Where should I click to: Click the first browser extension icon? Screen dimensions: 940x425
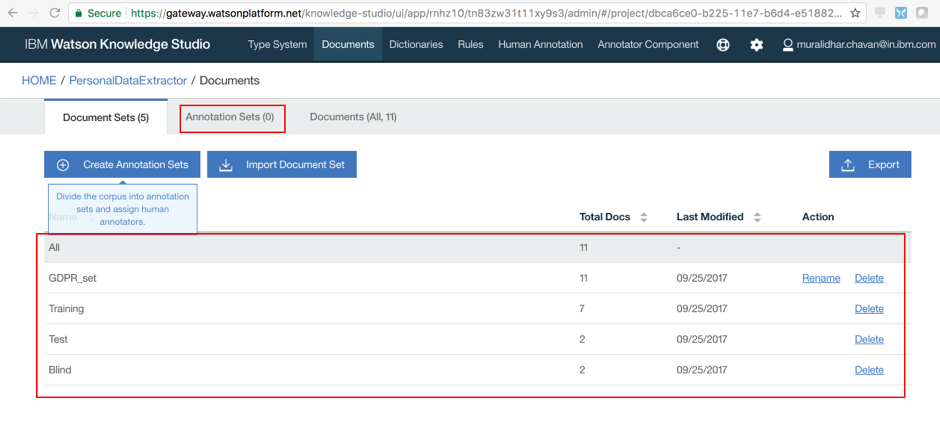pos(880,13)
